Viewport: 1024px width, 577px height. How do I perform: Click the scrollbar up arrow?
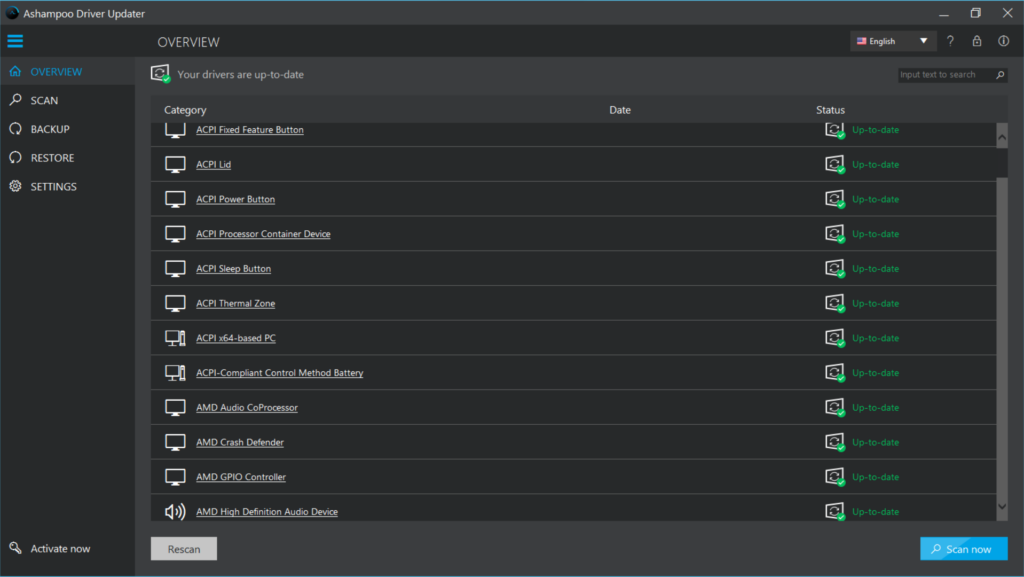tap(1002, 137)
